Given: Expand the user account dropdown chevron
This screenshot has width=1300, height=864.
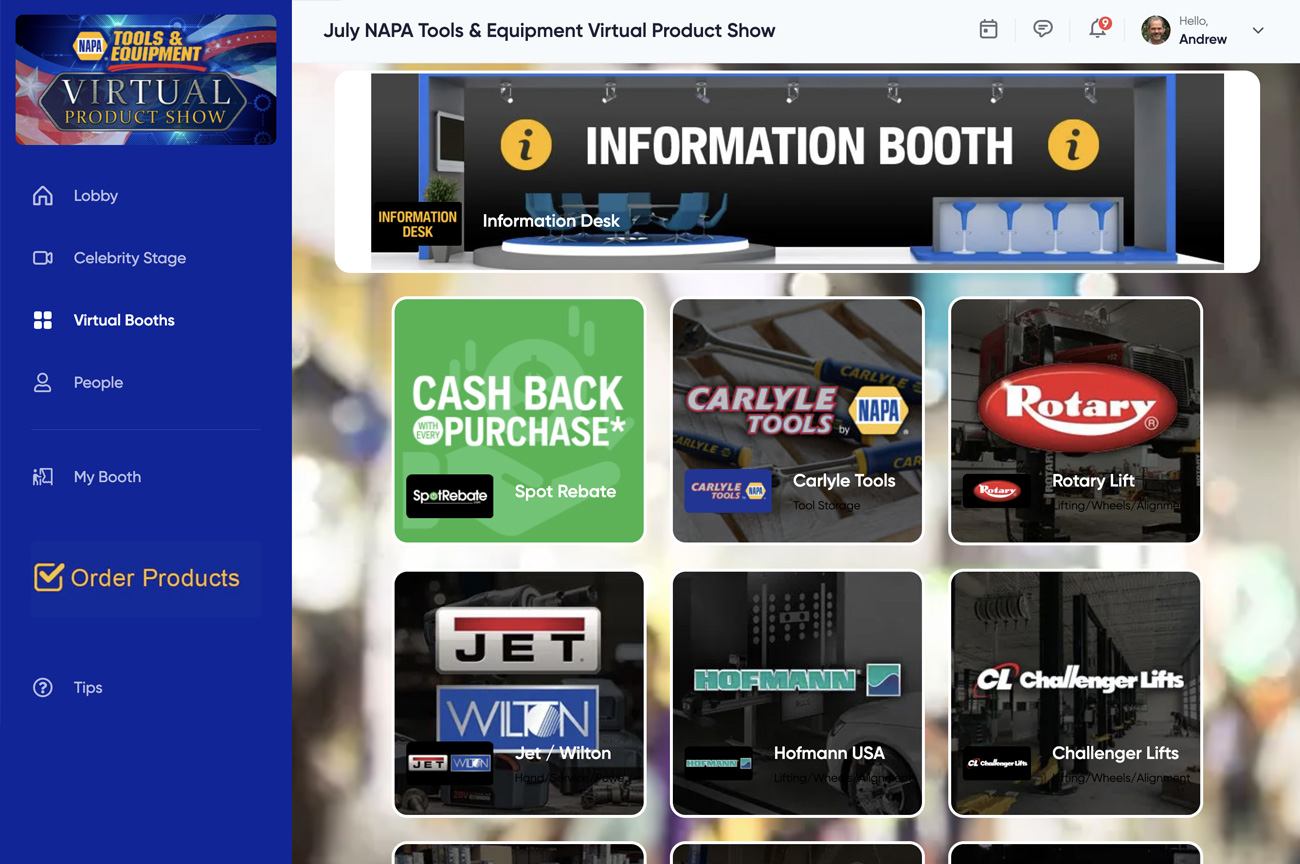Looking at the screenshot, I should (x=1258, y=31).
